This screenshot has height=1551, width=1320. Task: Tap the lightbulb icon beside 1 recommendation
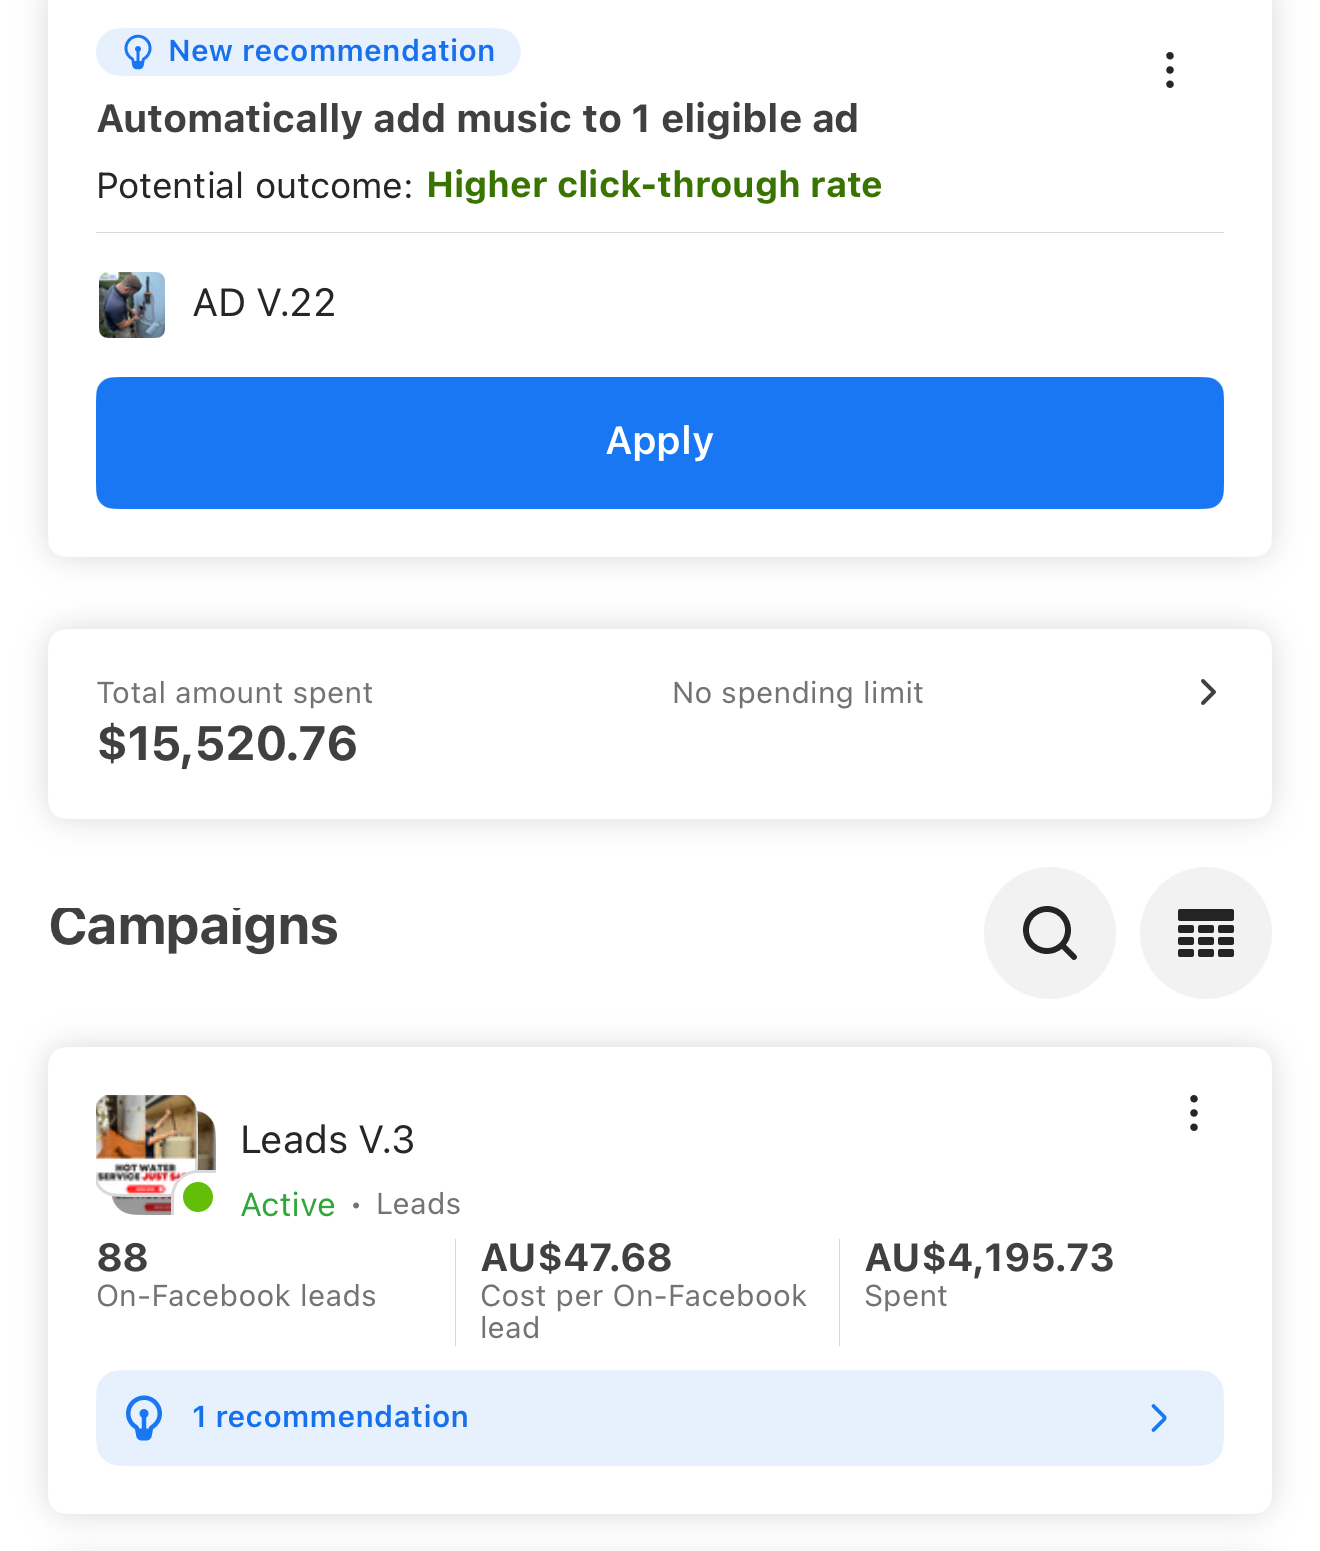coord(144,1418)
